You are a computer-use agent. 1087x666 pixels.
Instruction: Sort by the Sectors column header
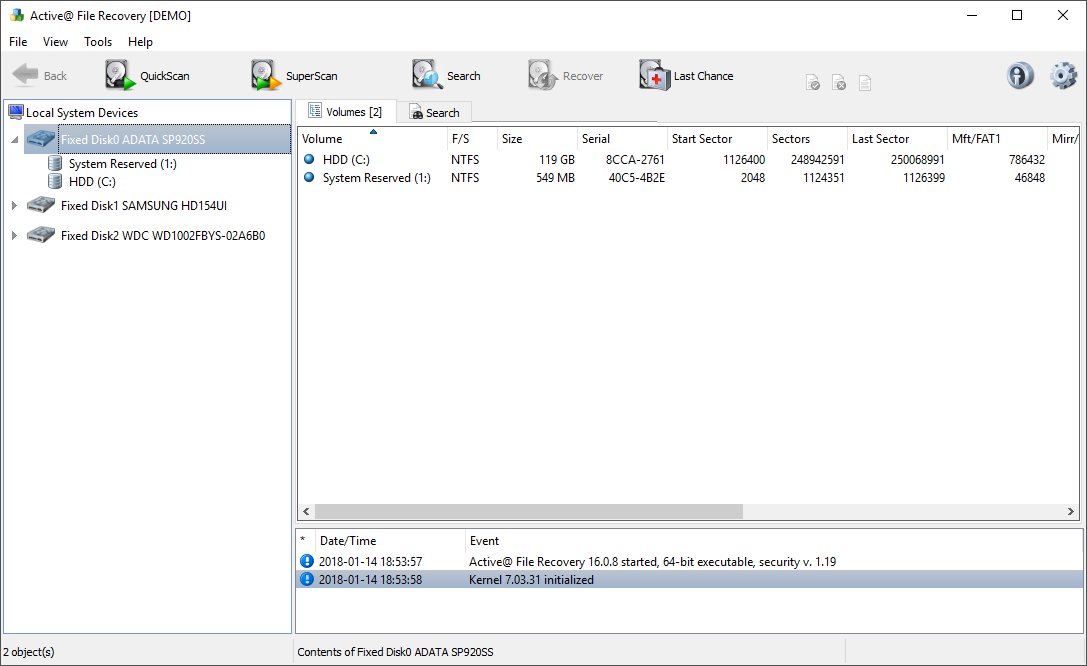pos(807,139)
